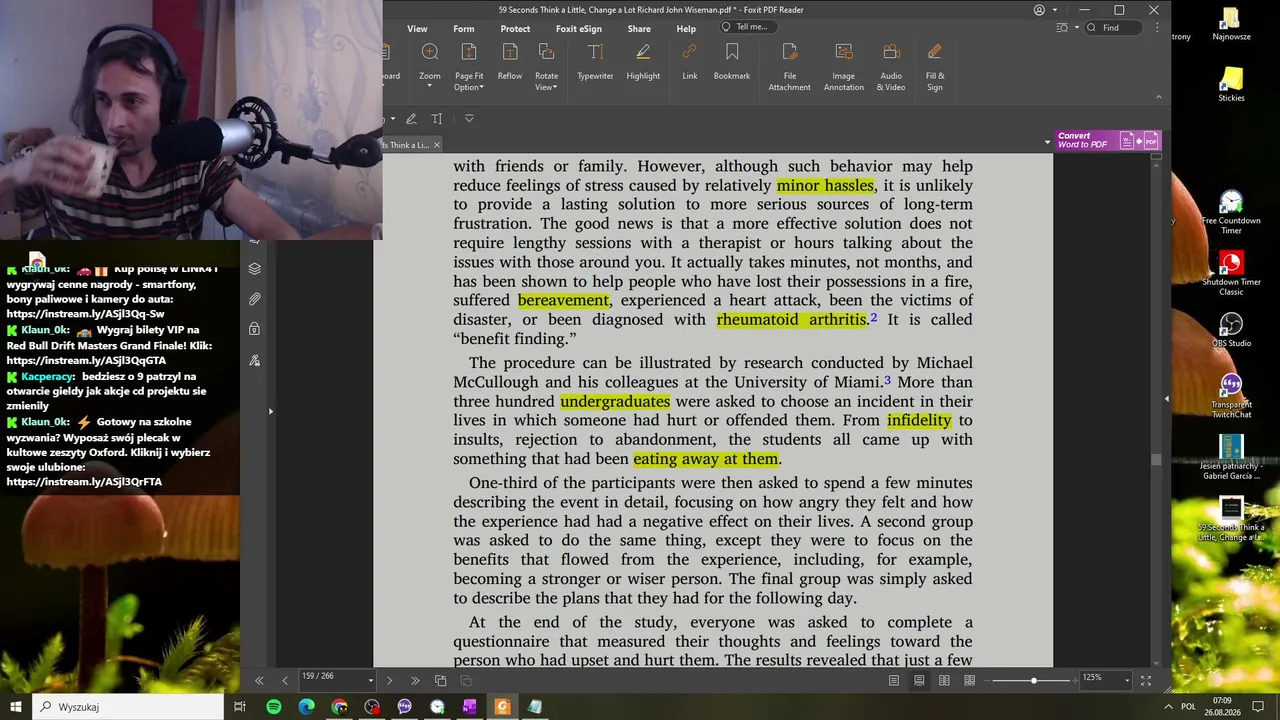Click the Convert Word to PDF banner
This screenshot has width=1280, height=720.
1108,140
